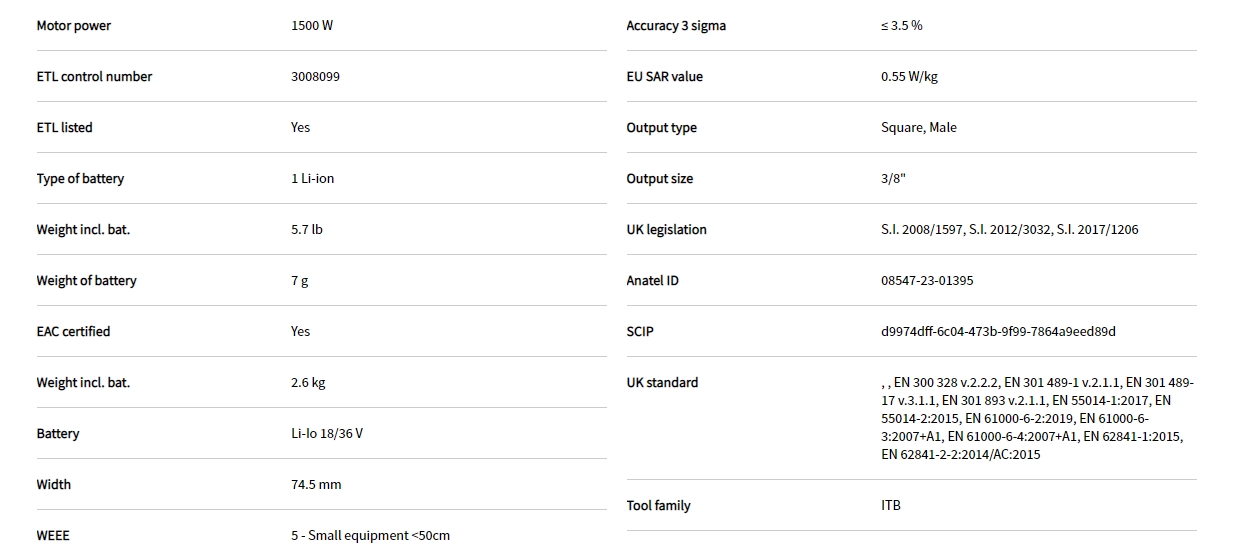Click the Anatel ID 08547-23-01395

click(x=927, y=281)
